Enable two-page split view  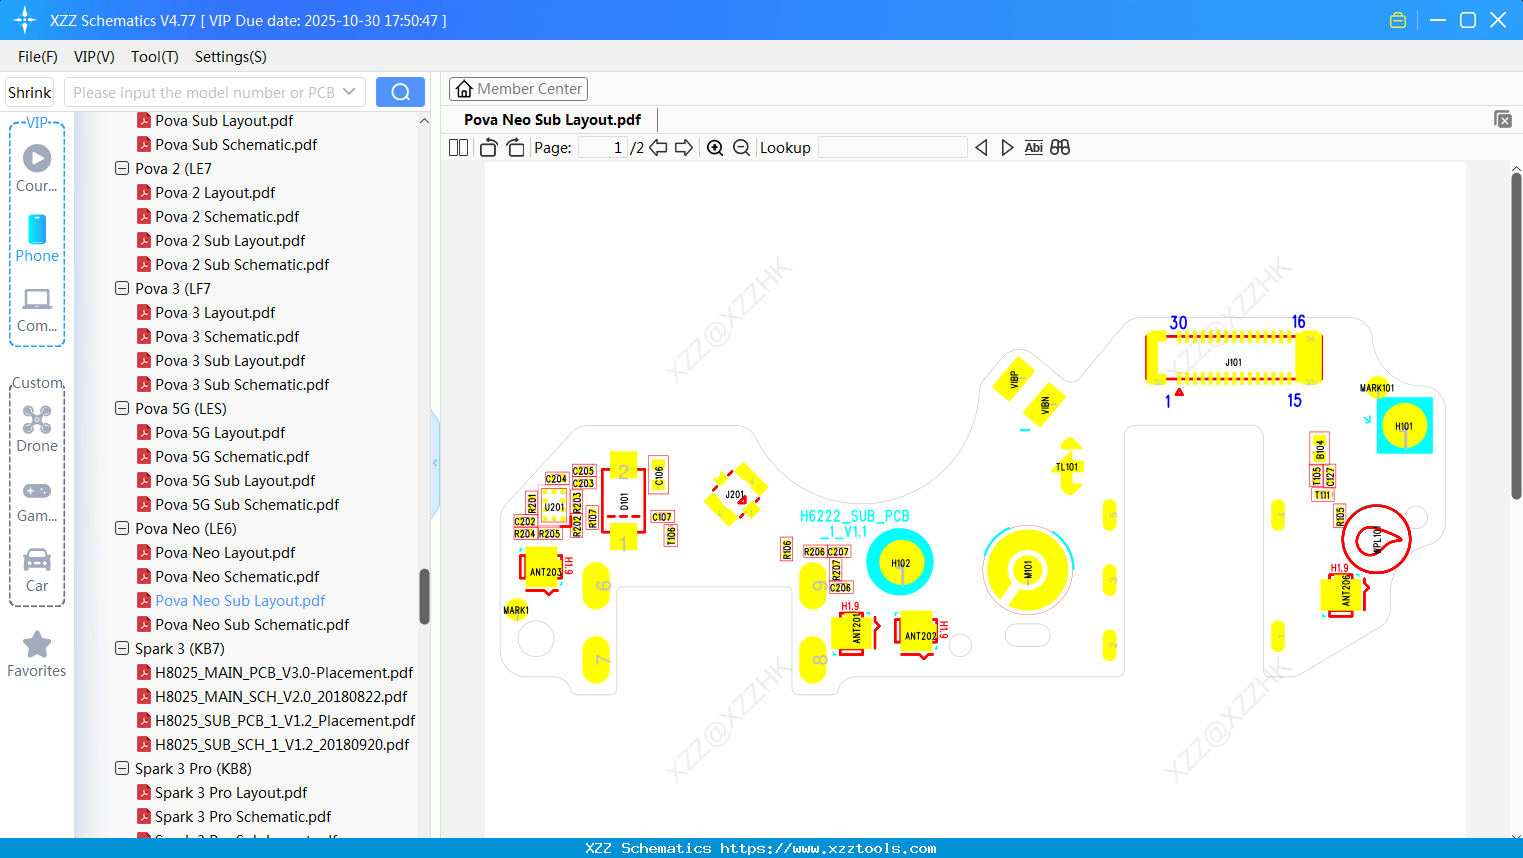click(457, 146)
